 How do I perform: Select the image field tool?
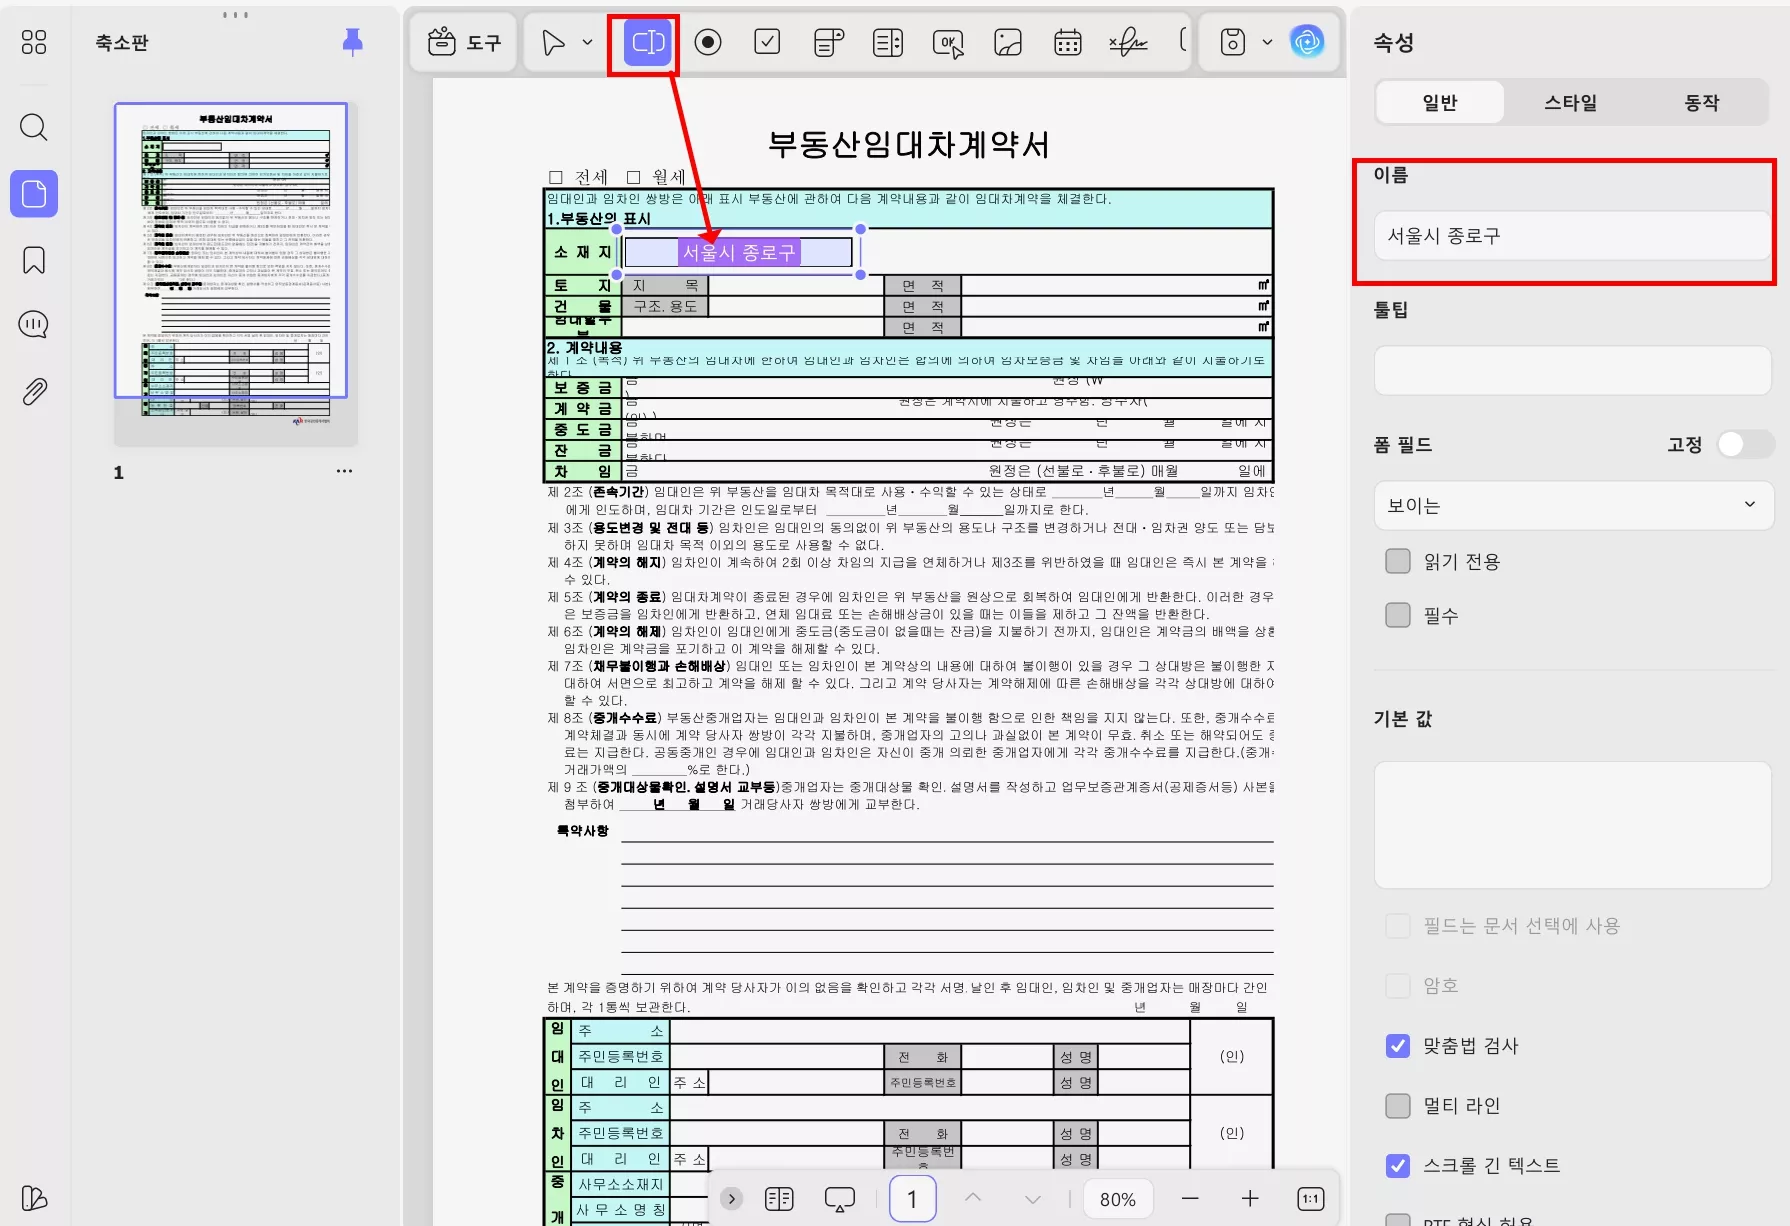1007,42
